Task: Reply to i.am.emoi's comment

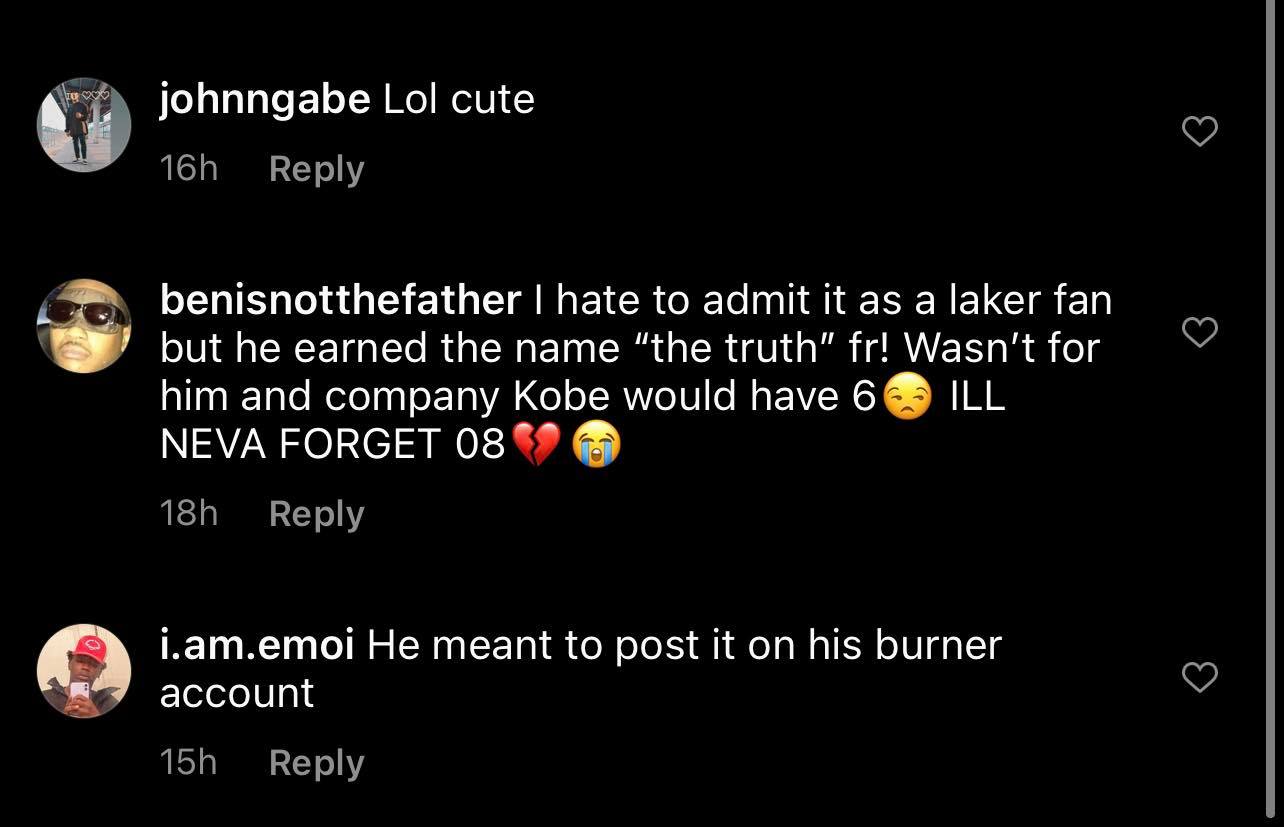Action: (x=316, y=763)
